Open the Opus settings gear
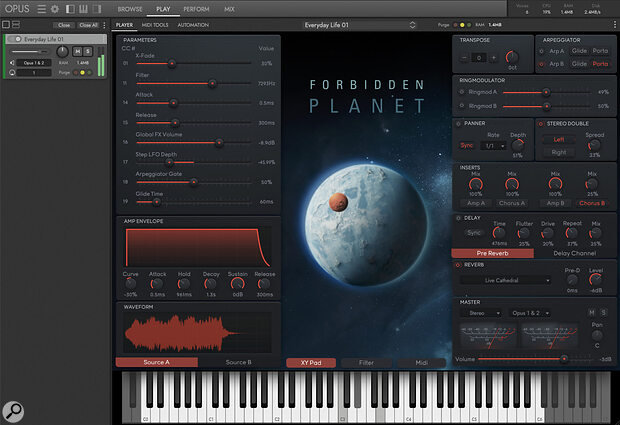Image resolution: width=620 pixels, height=425 pixels. (55, 9)
